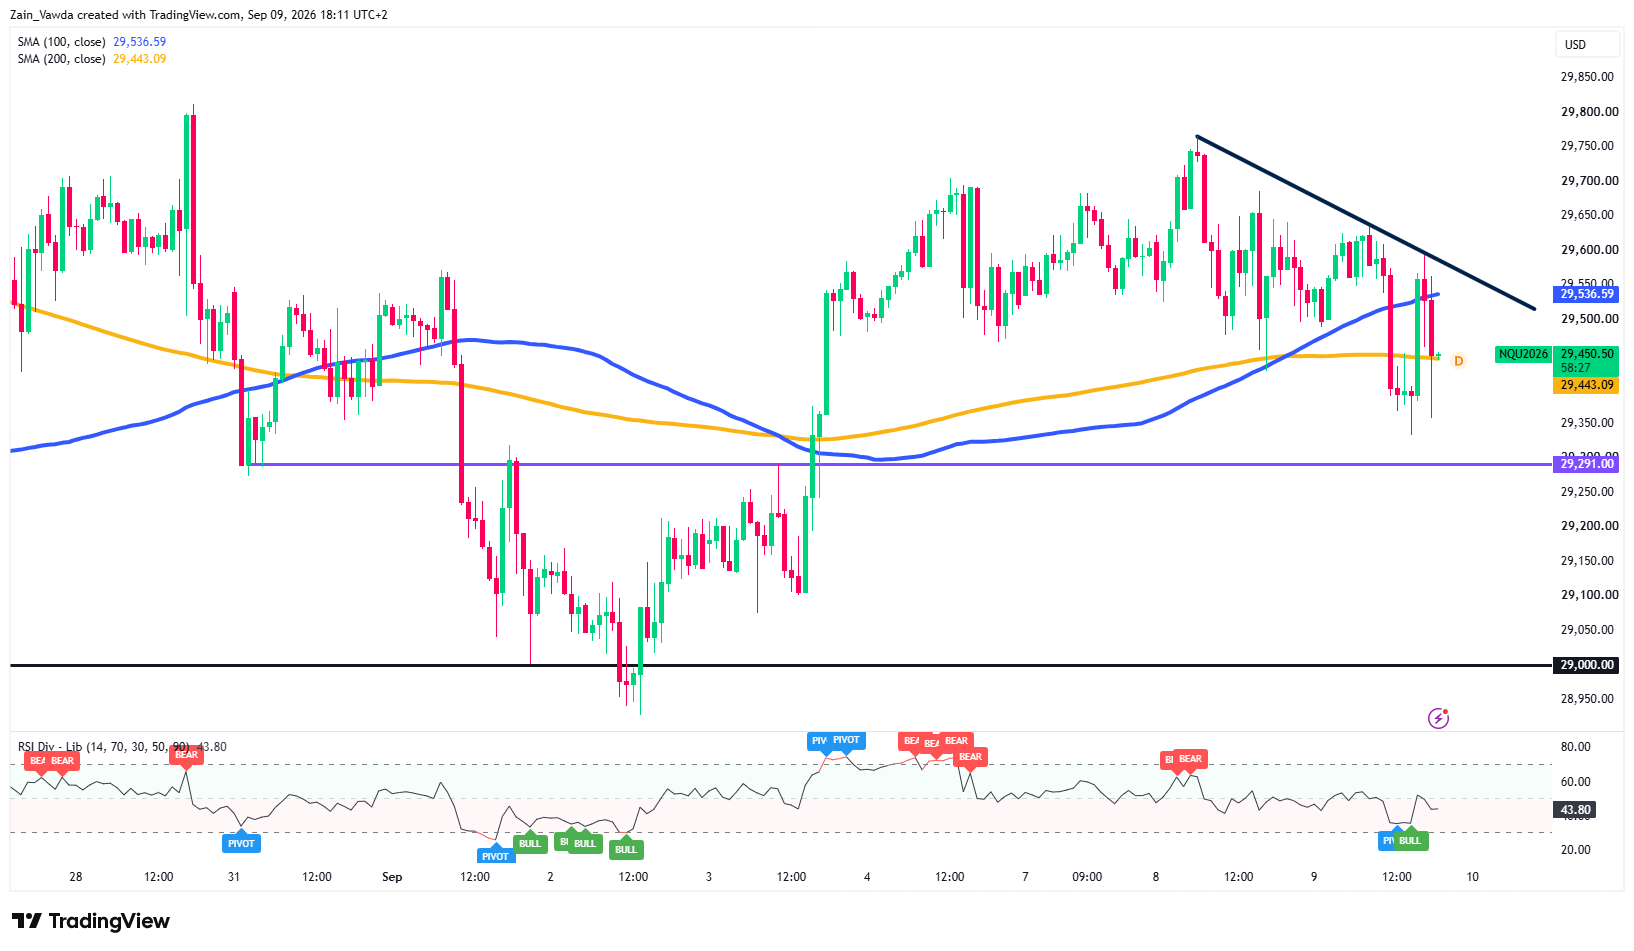This screenshot has height=951, width=1634.
Task: Select the SMA (200, close) legend label
Action: [x=61, y=59]
